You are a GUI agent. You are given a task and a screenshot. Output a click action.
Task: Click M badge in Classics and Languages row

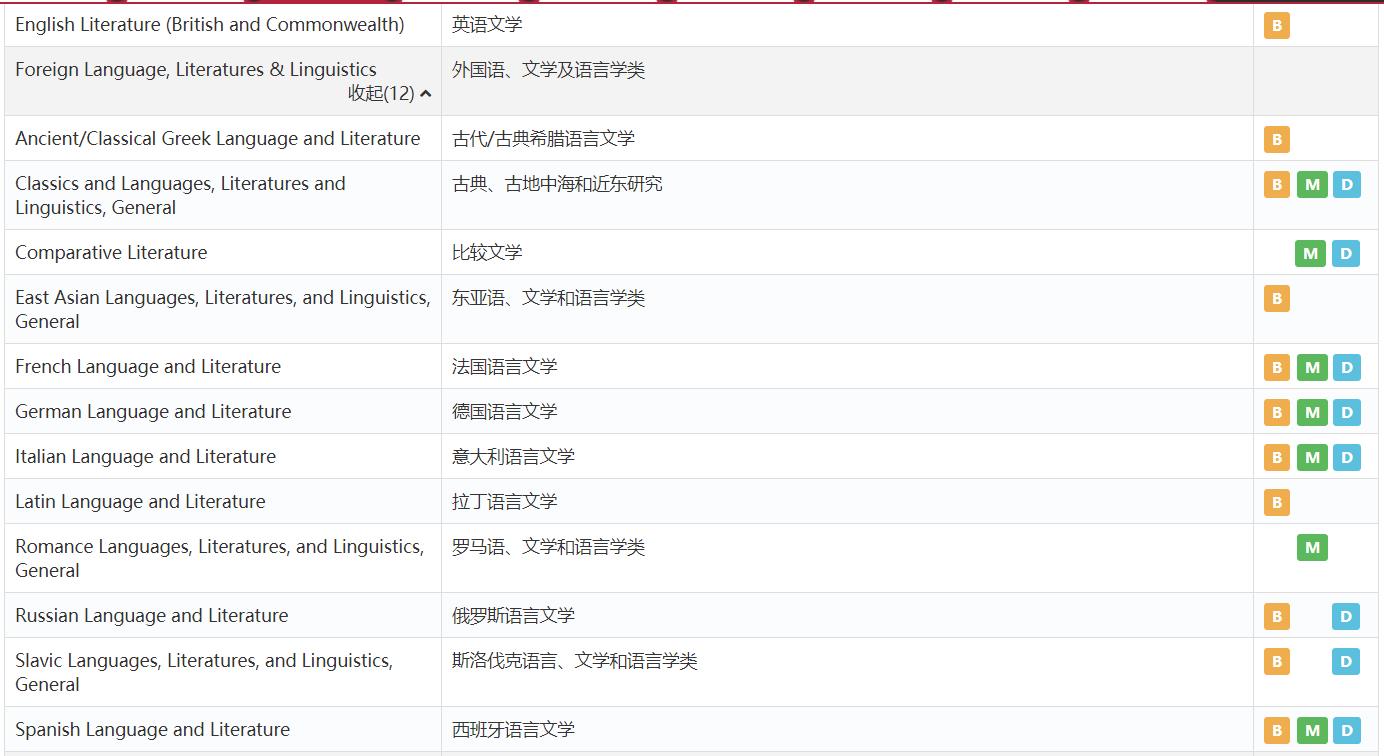point(1312,184)
